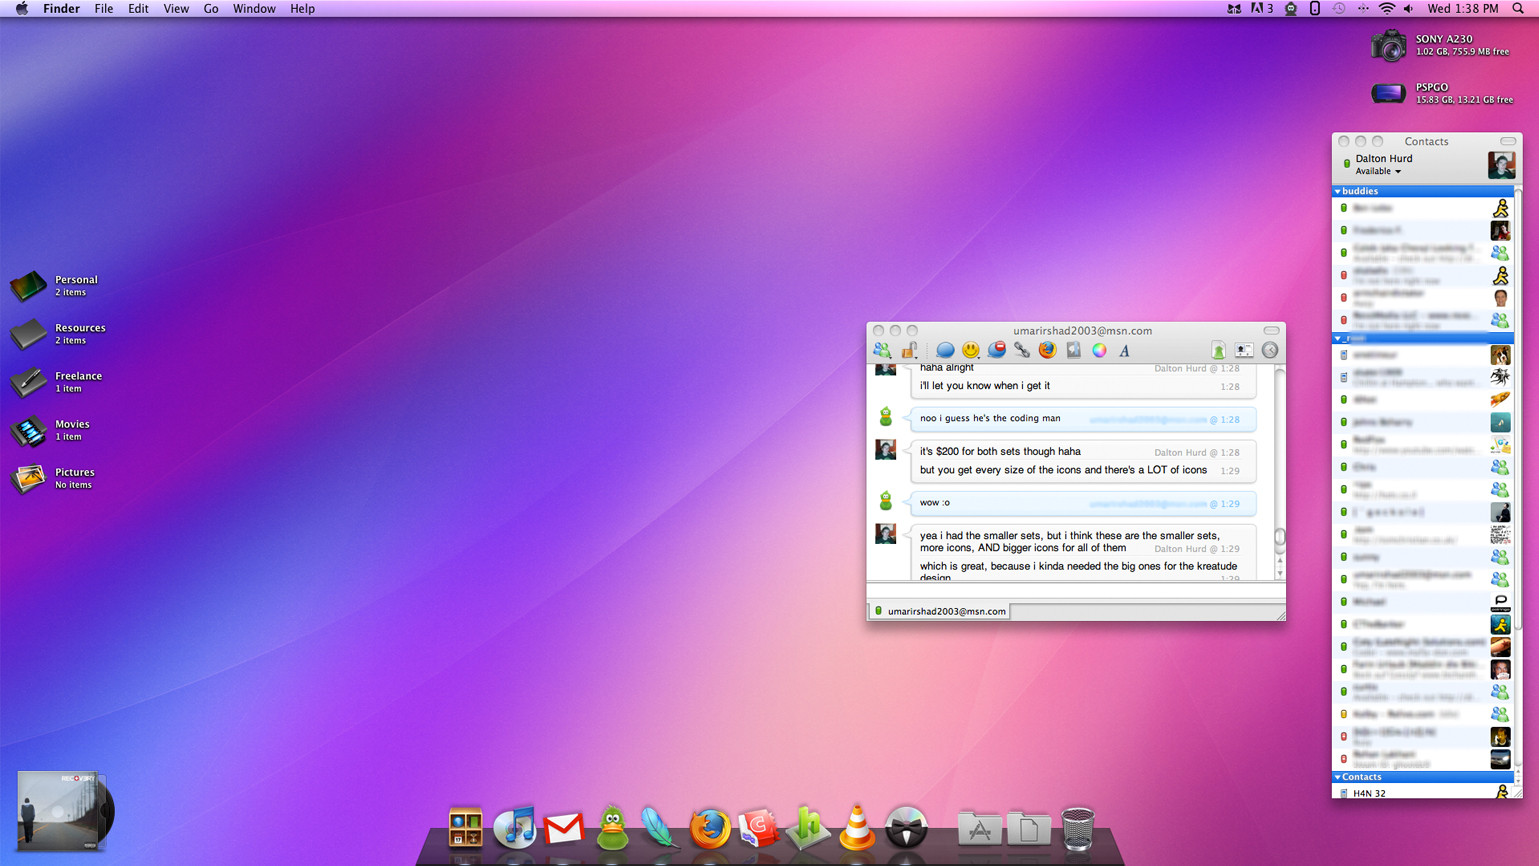Open the Available status dropdown
1539x866 pixels.
coord(1378,171)
